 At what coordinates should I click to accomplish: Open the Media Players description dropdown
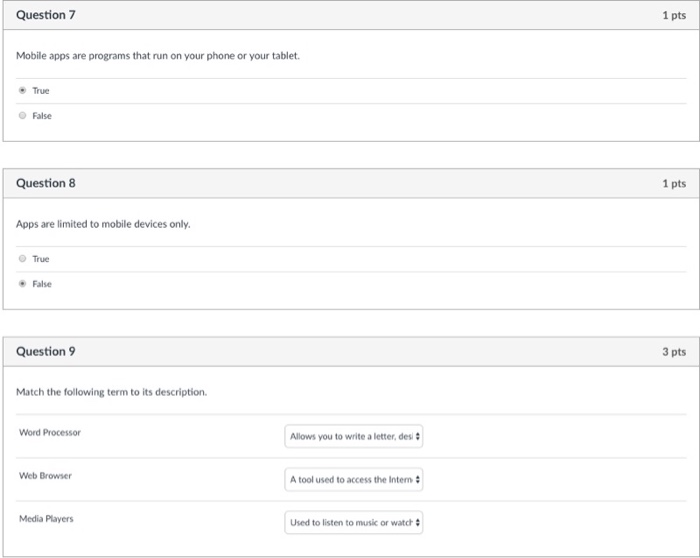354,522
